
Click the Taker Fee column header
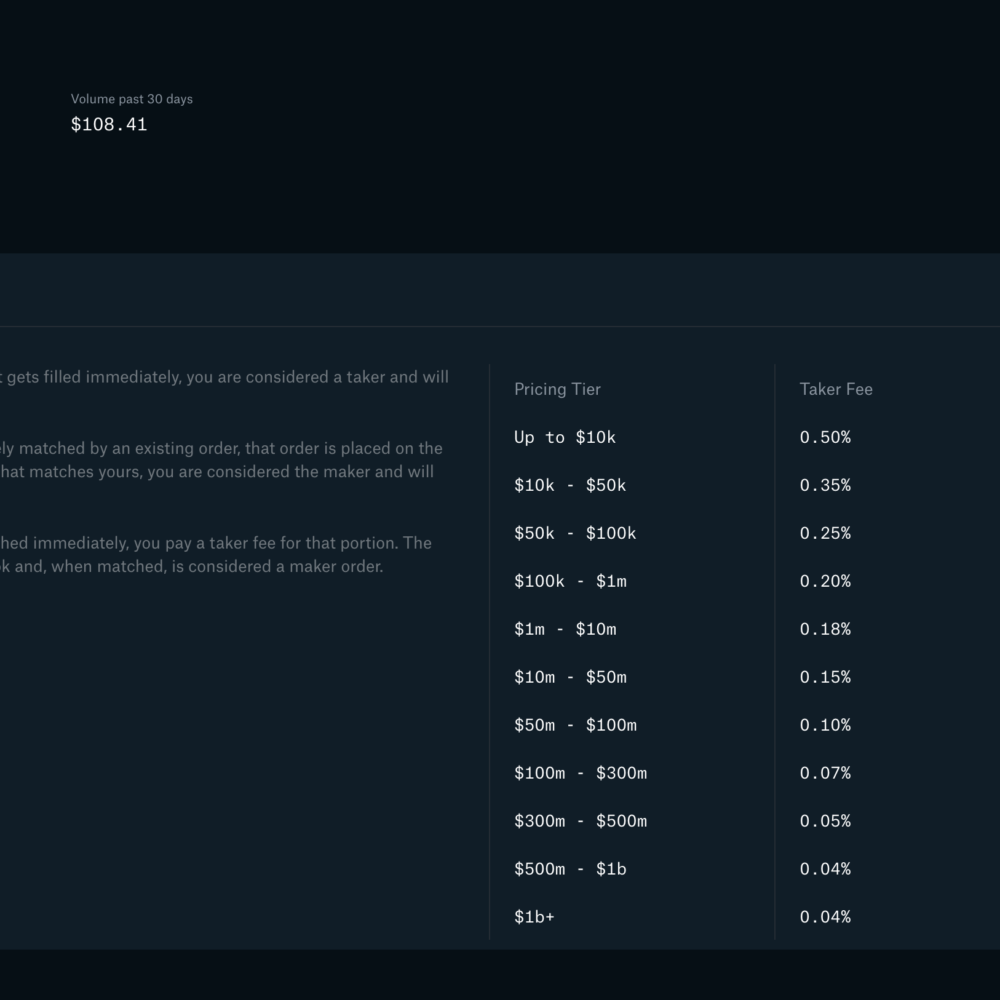coord(836,389)
